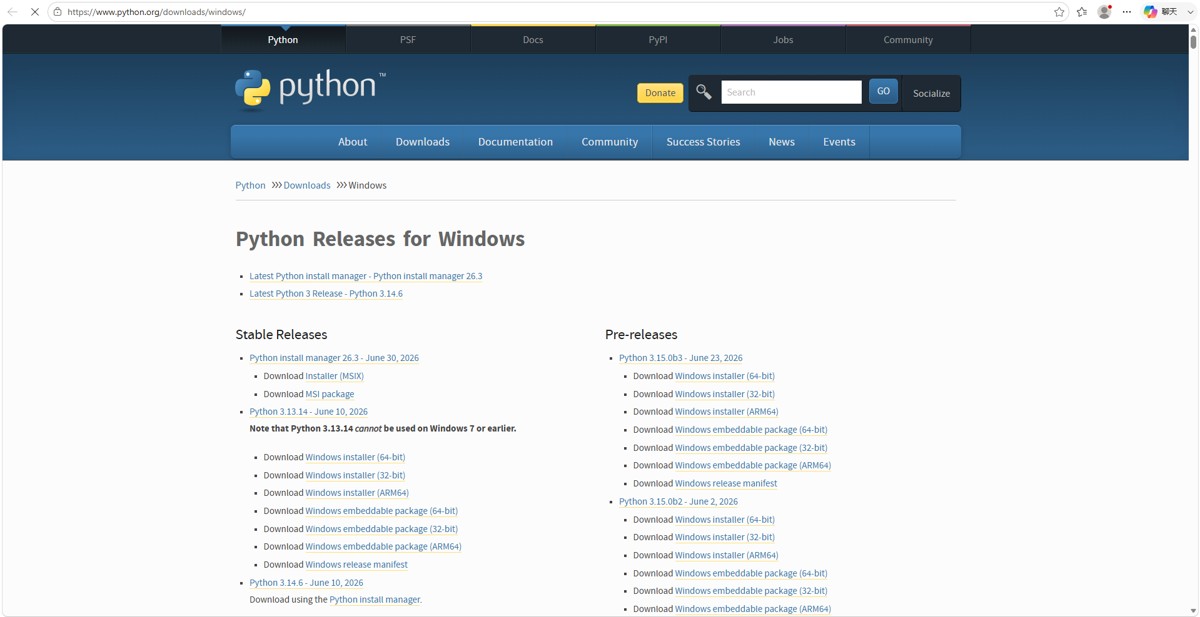Click into the site Search field

(x=791, y=92)
